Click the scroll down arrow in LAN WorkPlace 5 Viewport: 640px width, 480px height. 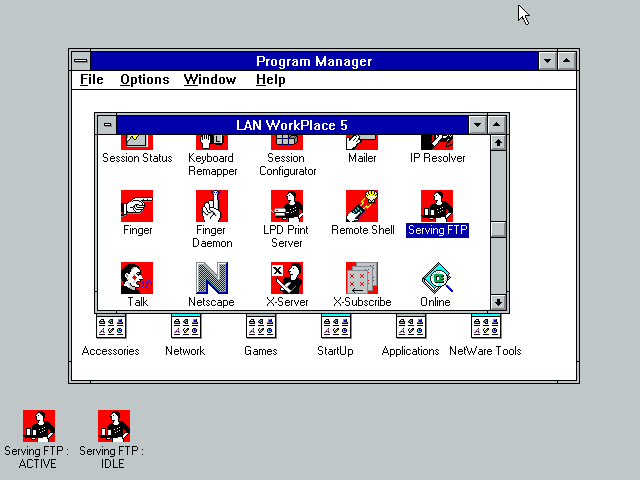click(x=498, y=302)
